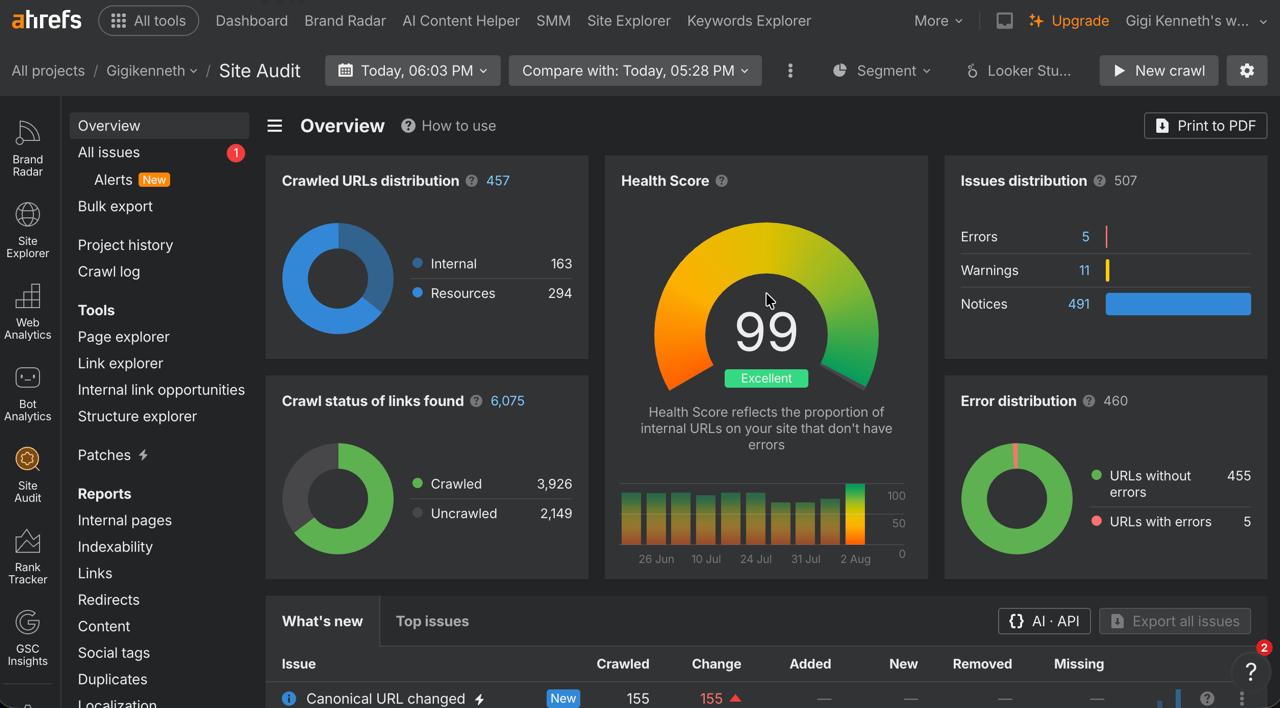This screenshot has width=1280, height=708.
Task: Click the Ahrefs logo
Action: pyautogui.click(x=47, y=20)
